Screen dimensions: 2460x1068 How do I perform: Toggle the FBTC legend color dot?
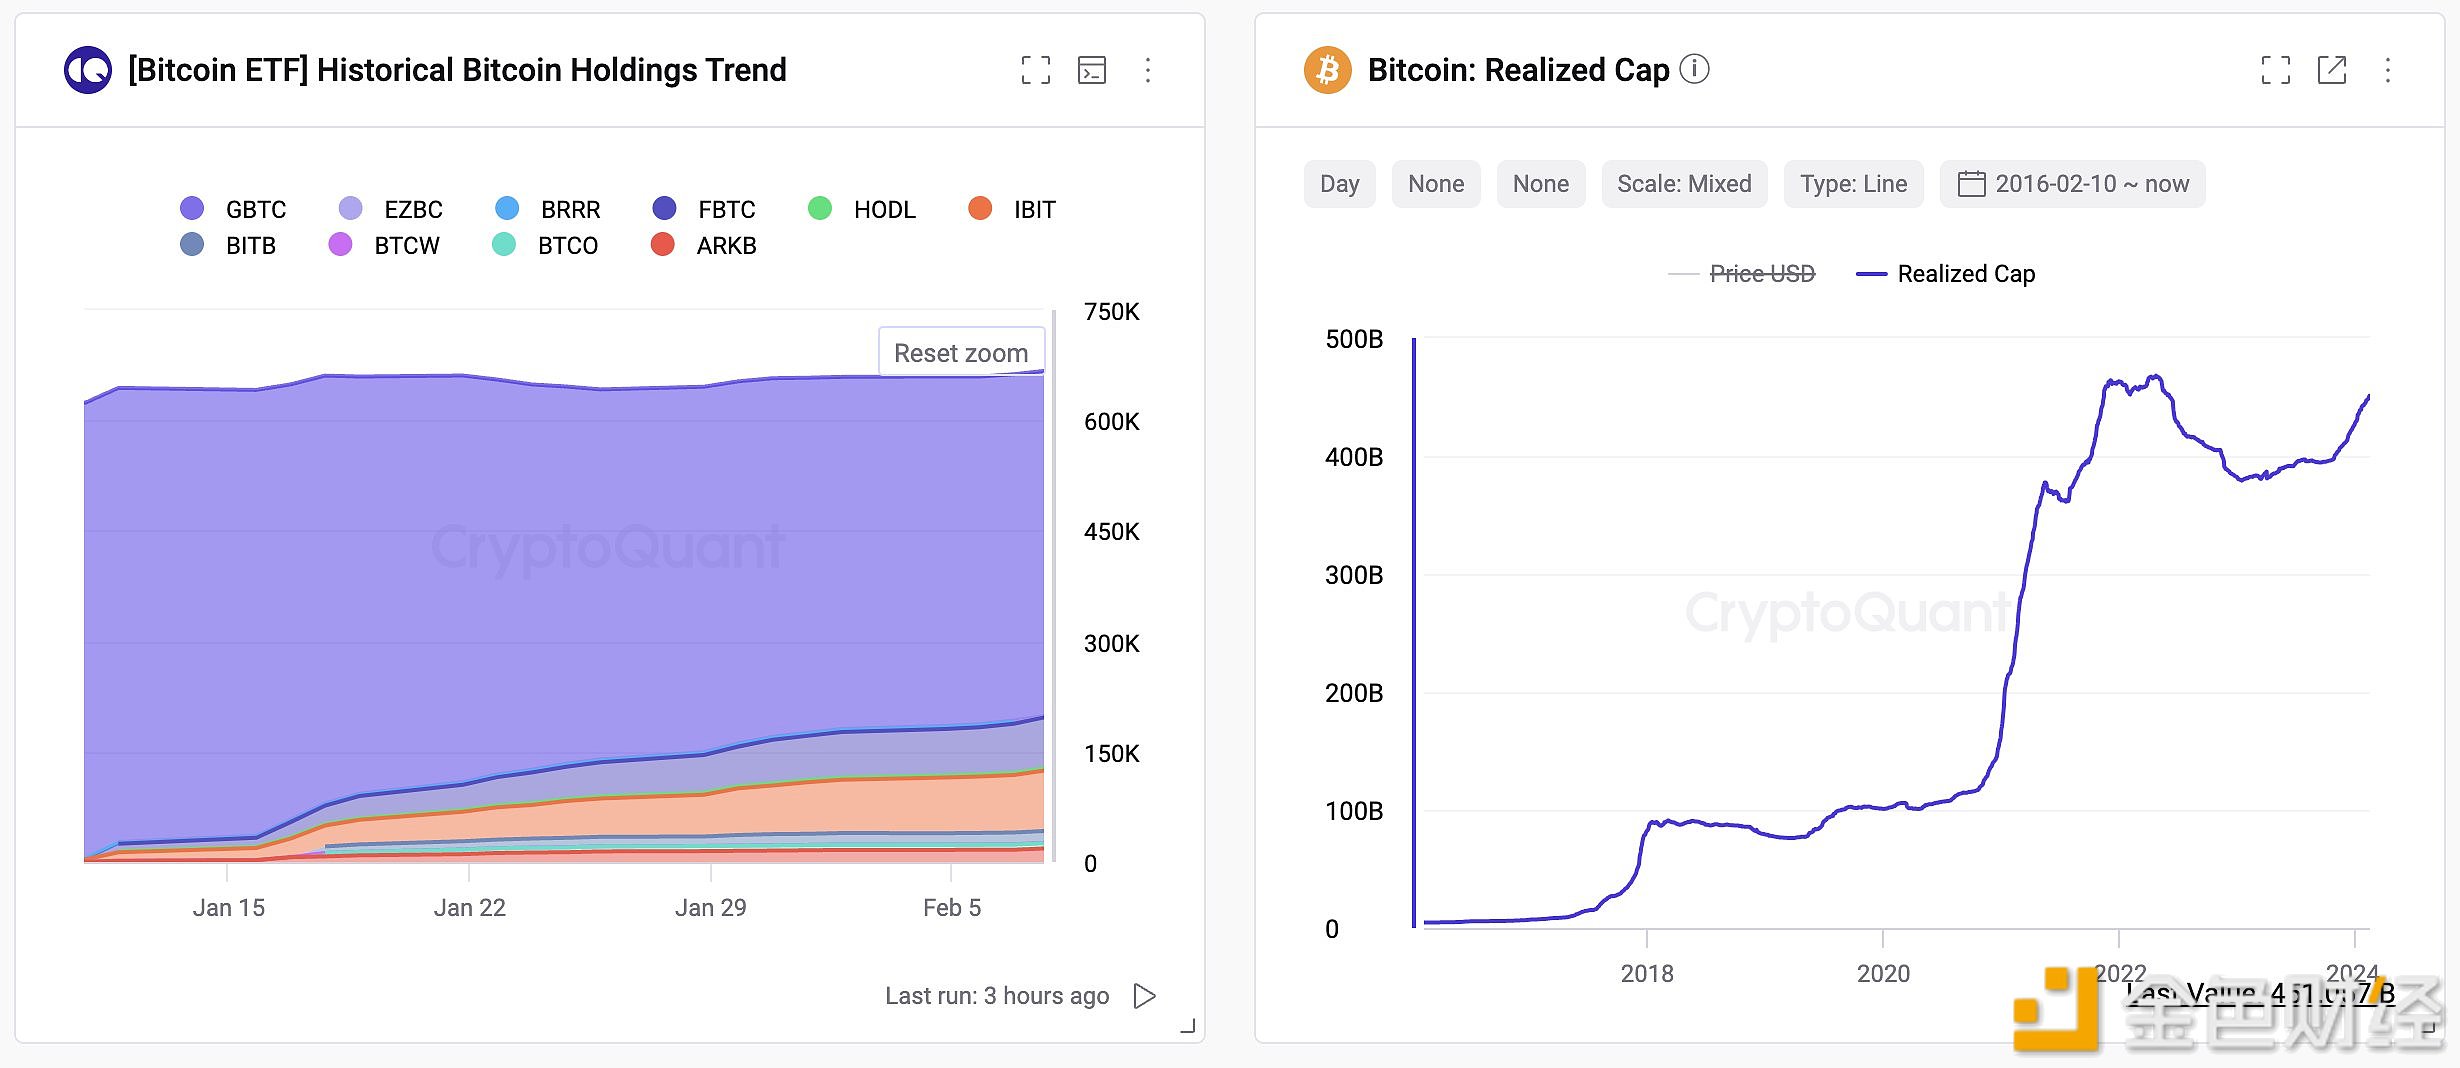click(x=664, y=208)
